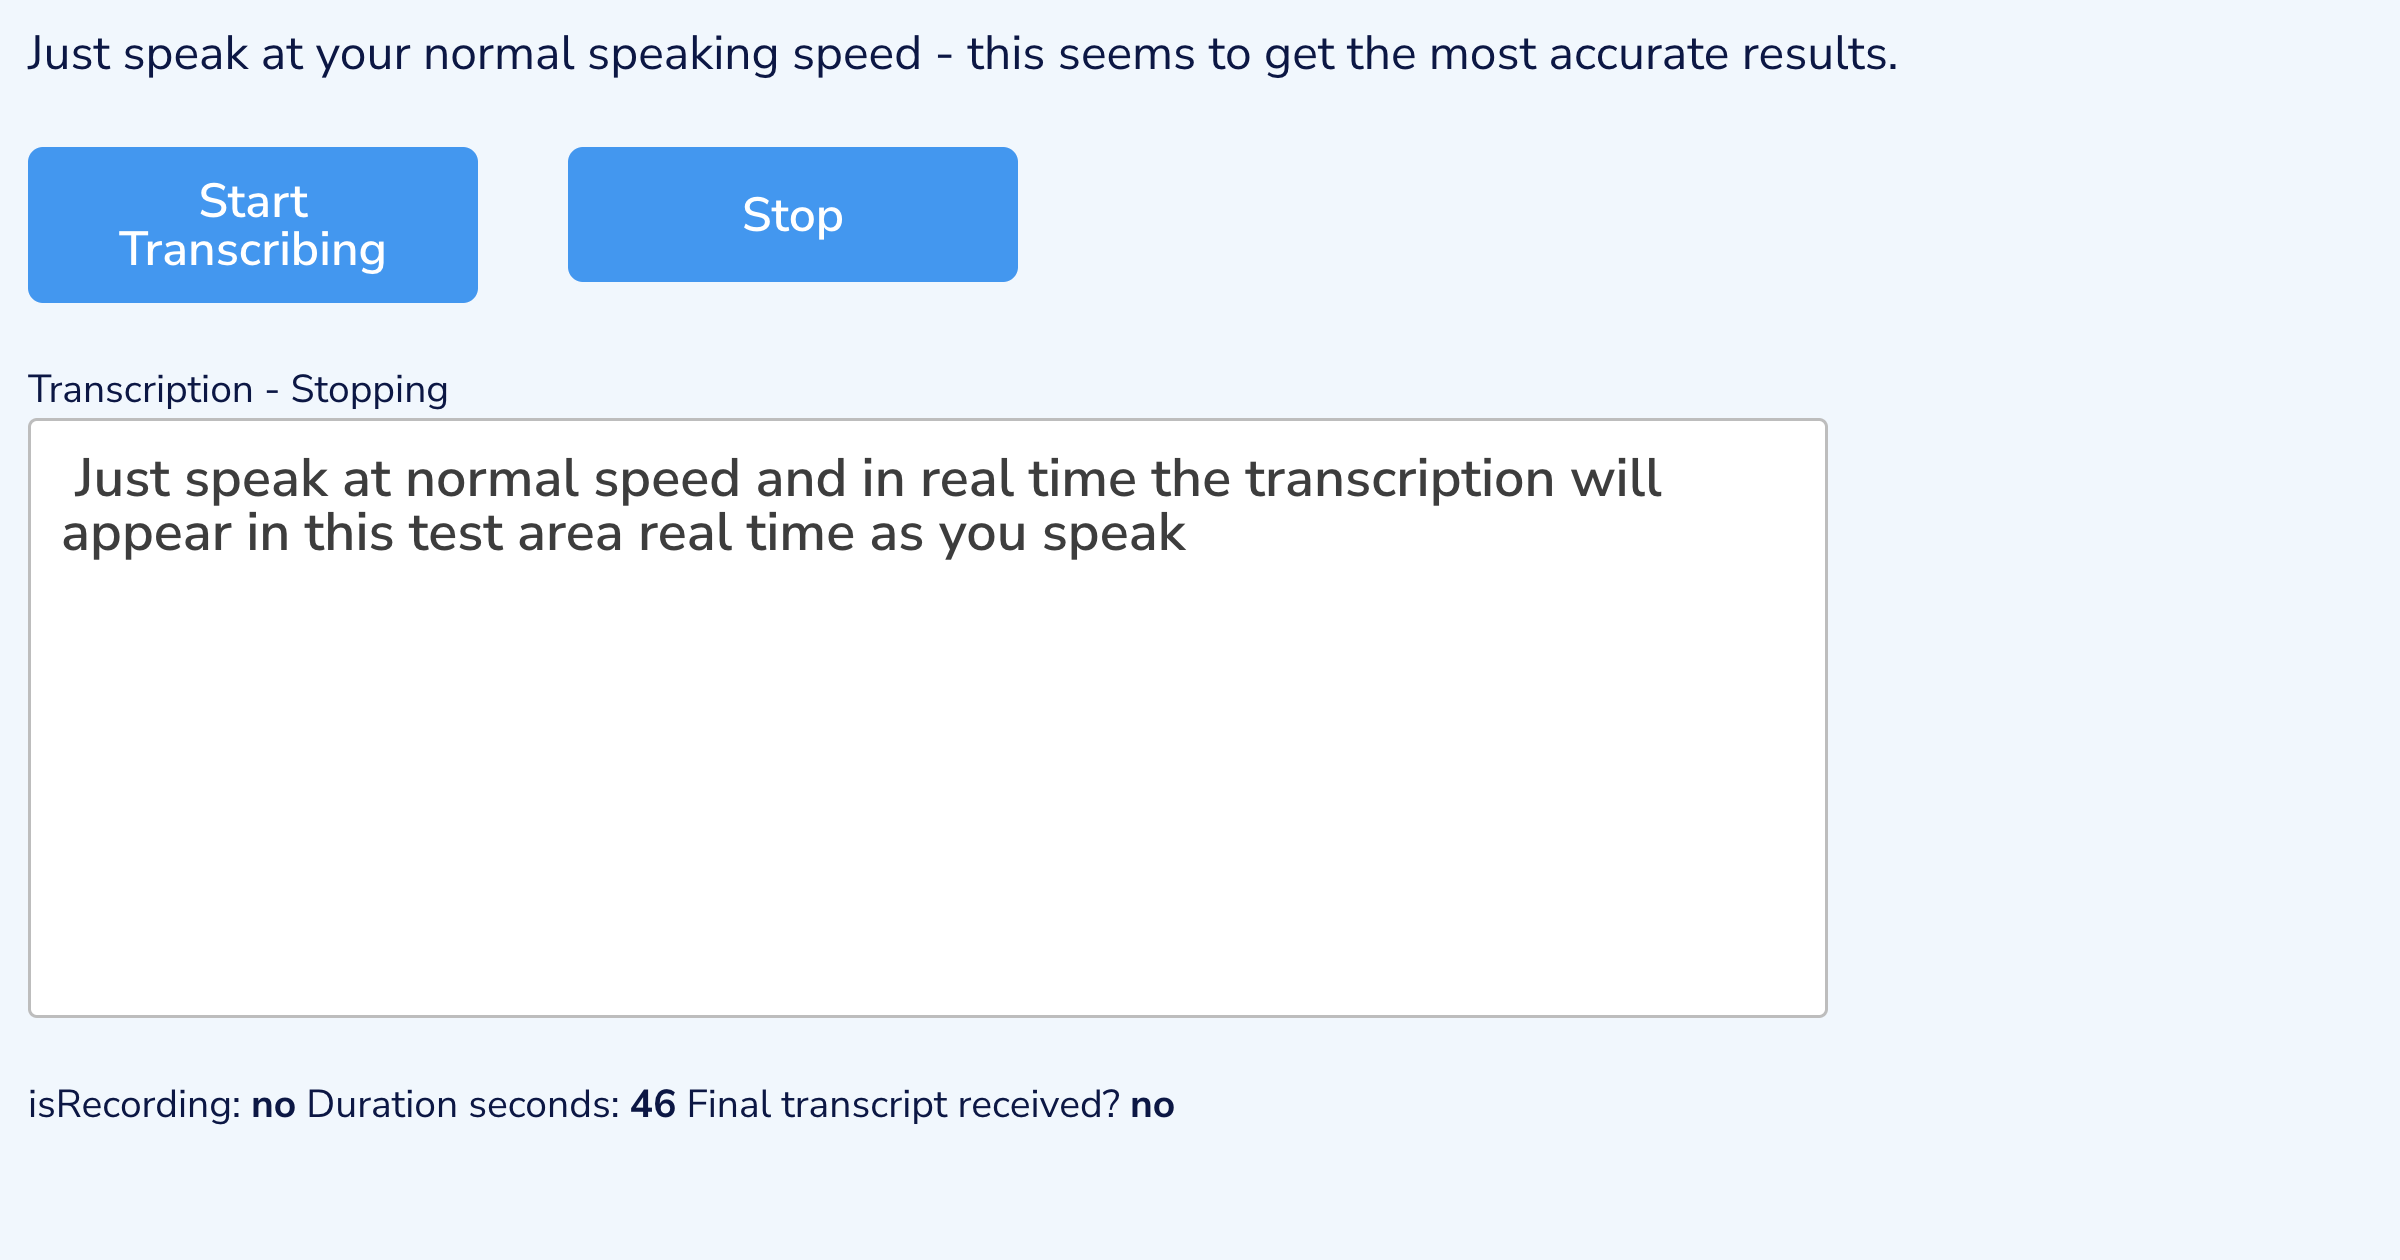Click the word "test" in the transcribed text

pyautogui.click(x=455, y=533)
